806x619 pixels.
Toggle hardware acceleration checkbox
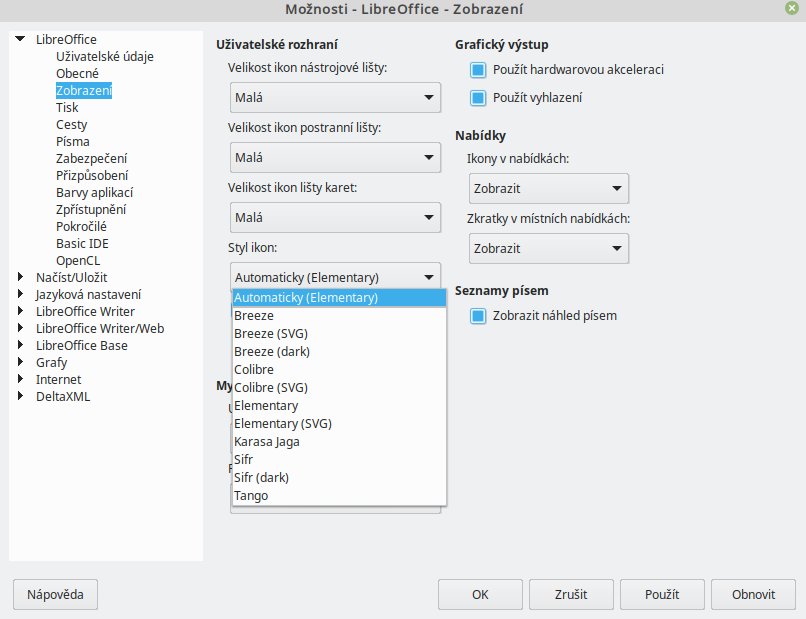(x=478, y=70)
